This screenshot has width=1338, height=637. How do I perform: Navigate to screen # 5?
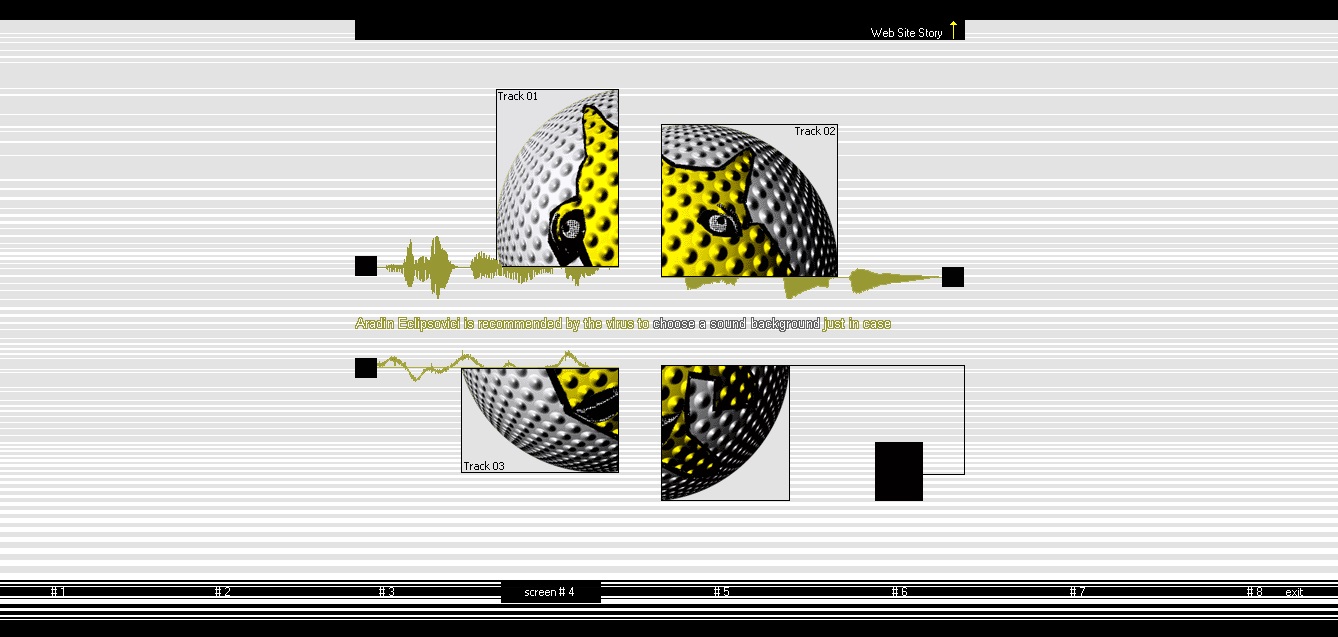[x=721, y=592]
